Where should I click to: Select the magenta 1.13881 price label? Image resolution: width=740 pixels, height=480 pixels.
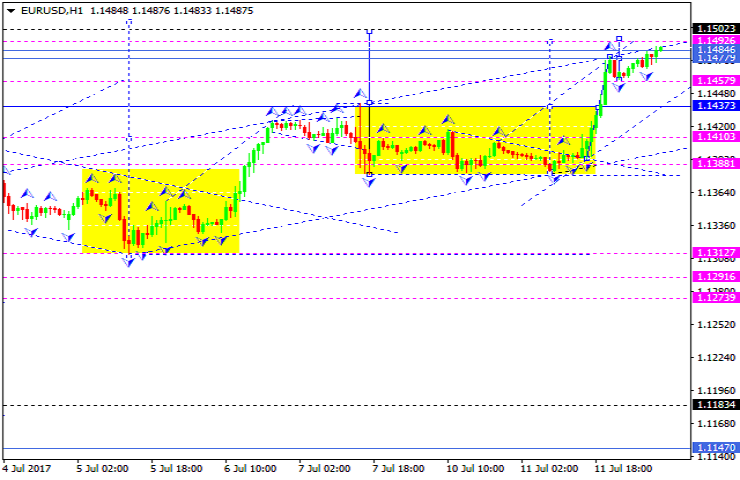[715, 163]
